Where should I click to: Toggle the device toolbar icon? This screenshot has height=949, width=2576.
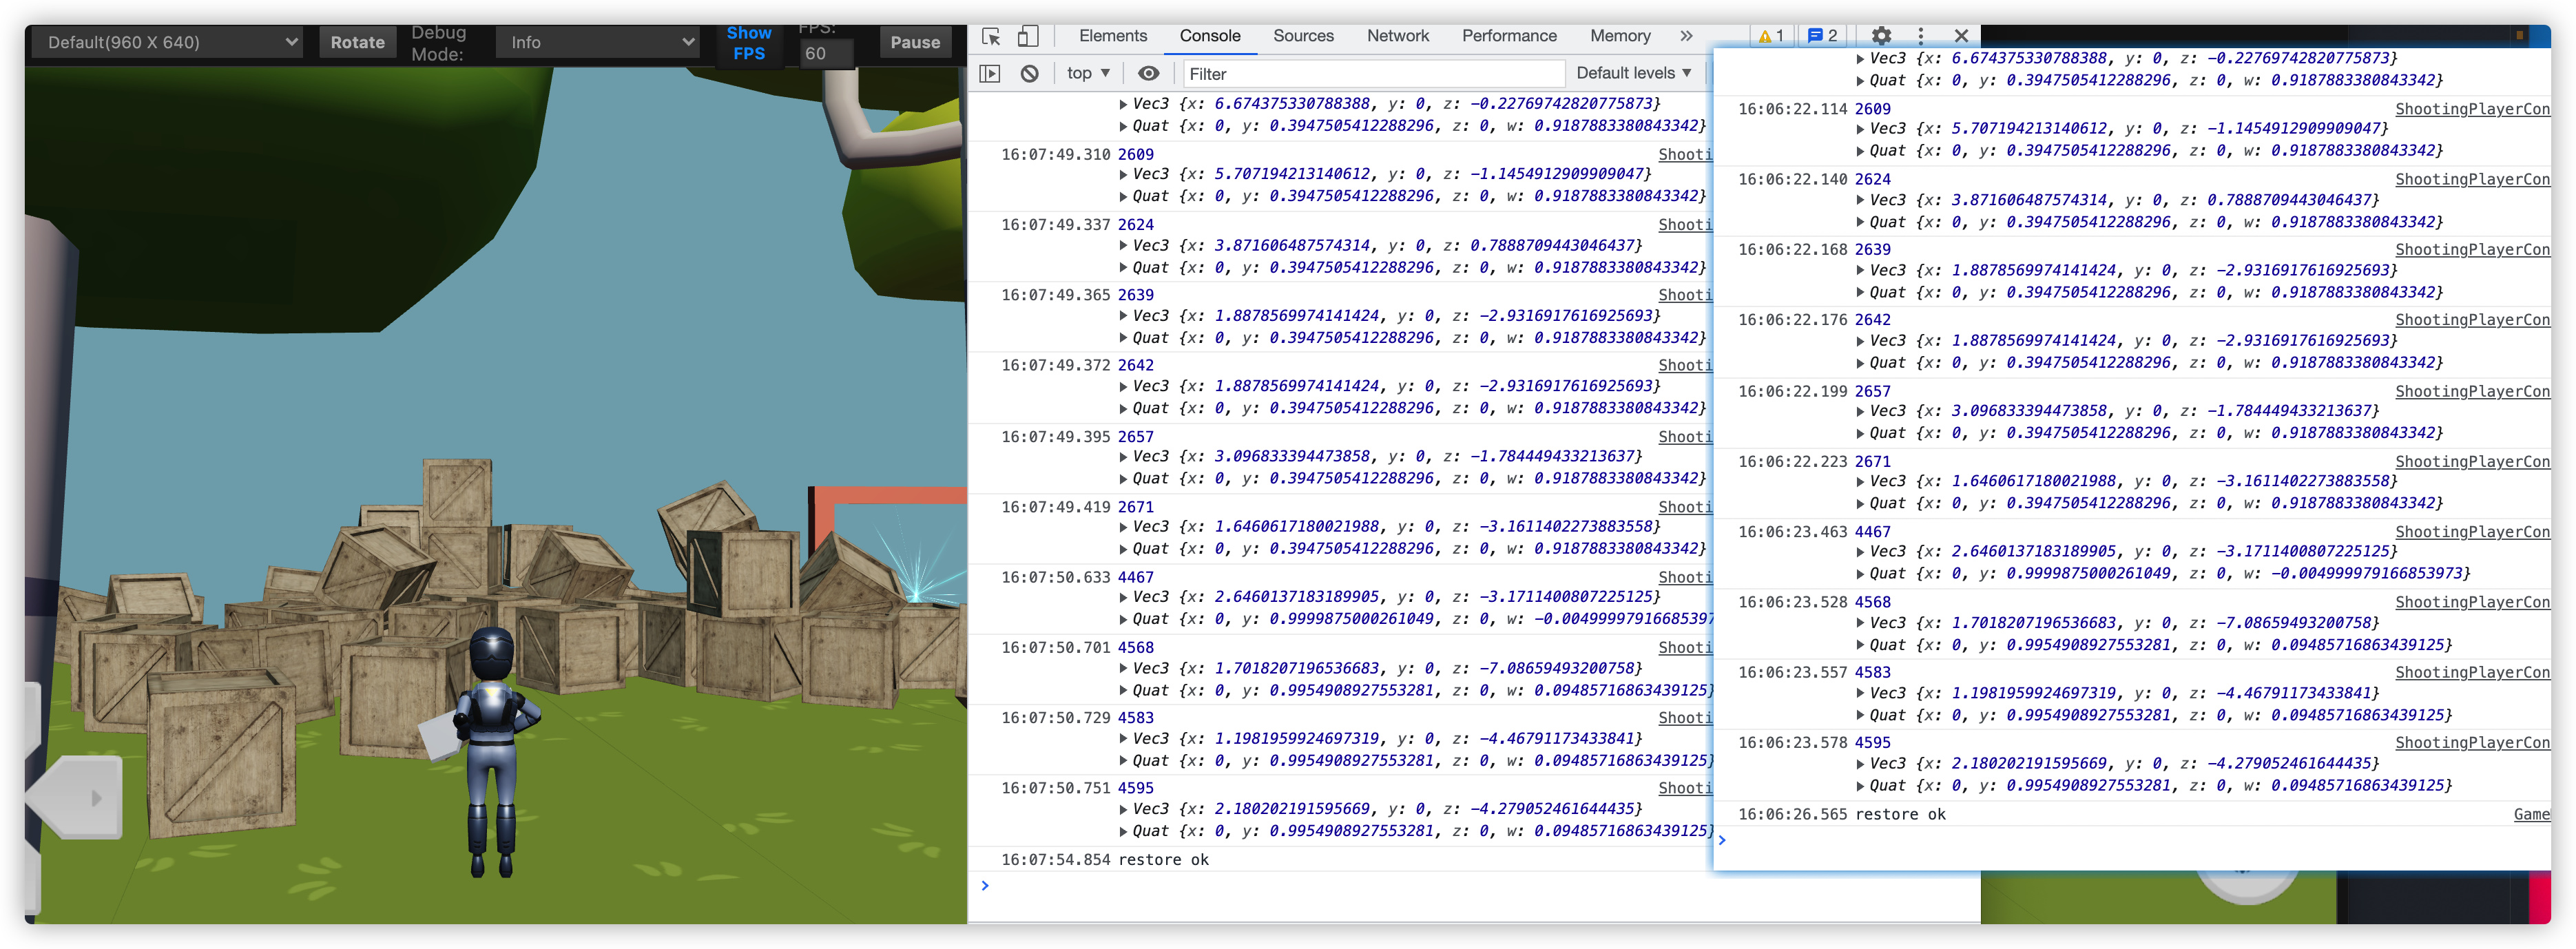[1027, 36]
